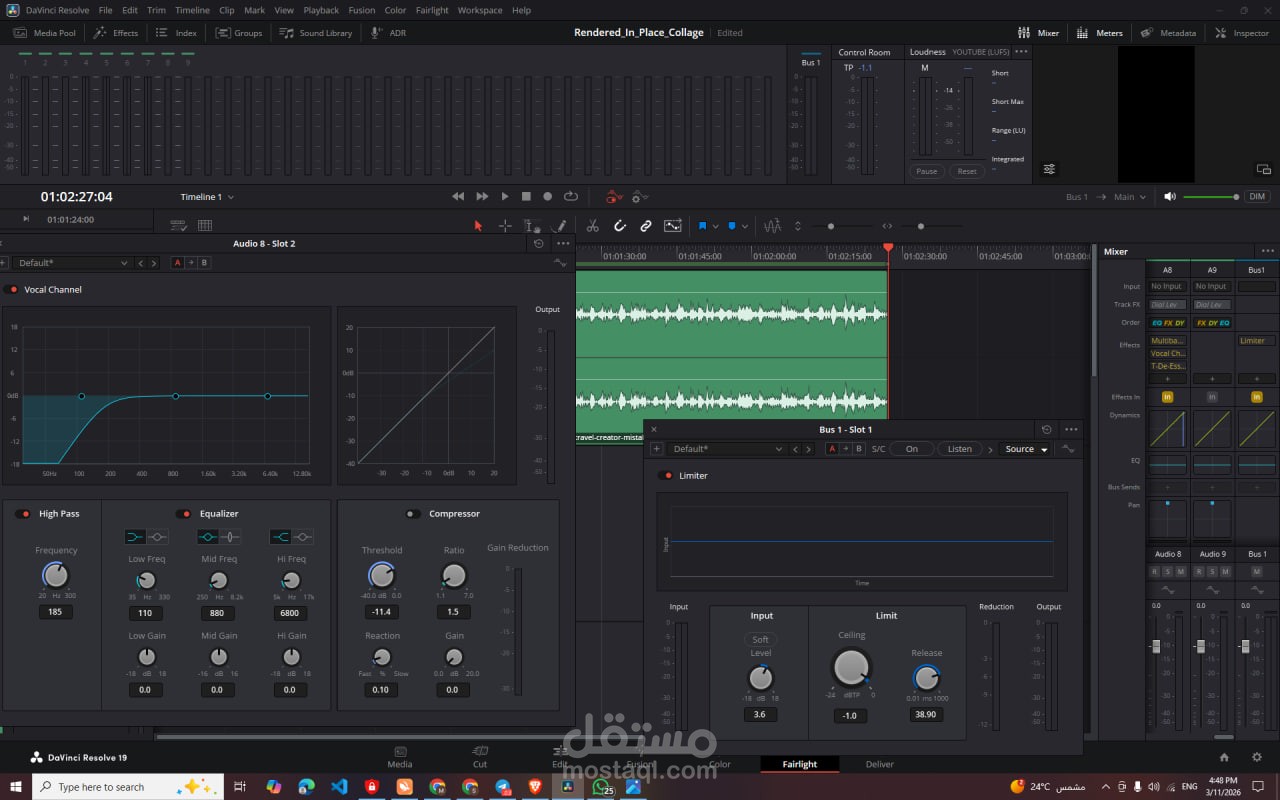Reset the Bus 1 Limiter plugin
The height and width of the screenshot is (800, 1280).
1046,429
